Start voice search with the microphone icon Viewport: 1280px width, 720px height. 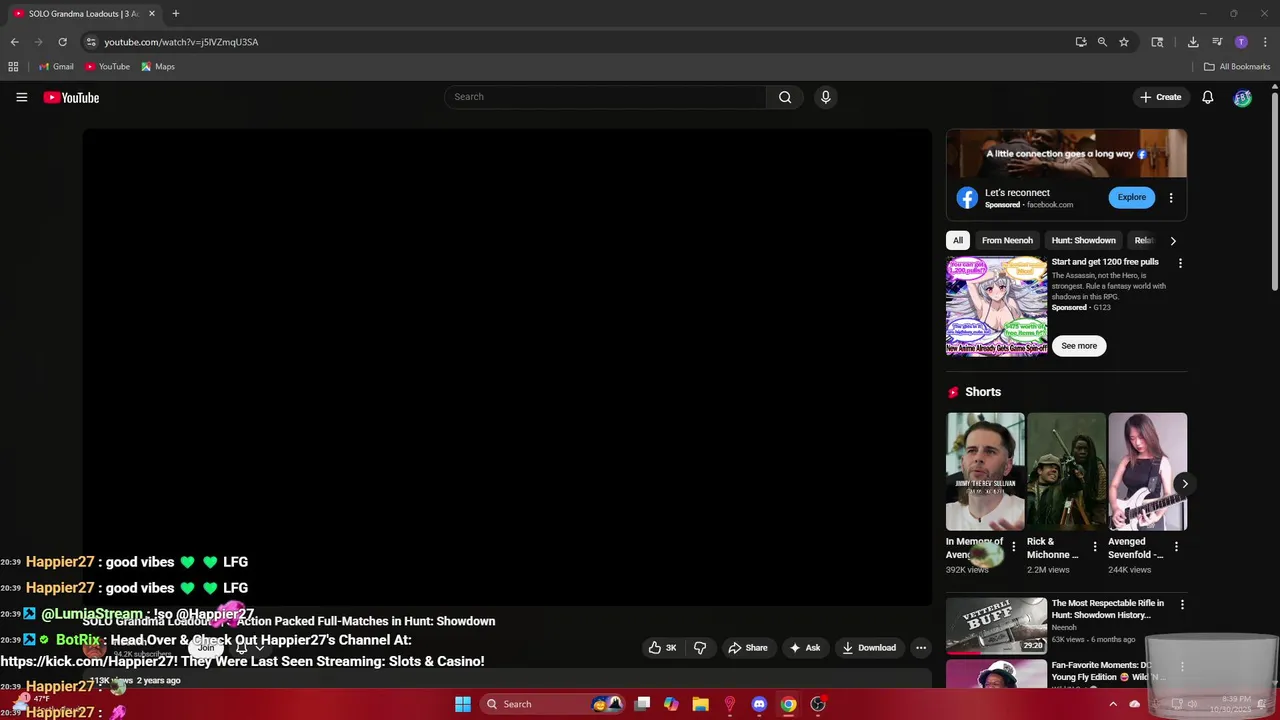pos(825,97)
